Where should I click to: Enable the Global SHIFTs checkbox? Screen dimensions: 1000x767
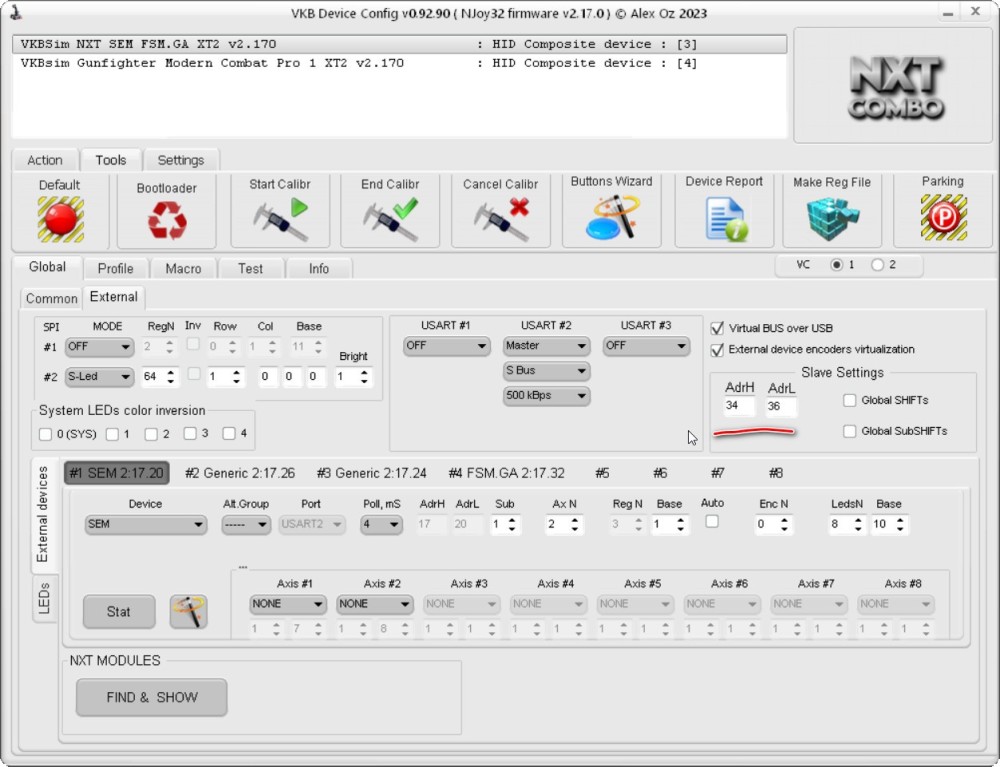[850, 400]
